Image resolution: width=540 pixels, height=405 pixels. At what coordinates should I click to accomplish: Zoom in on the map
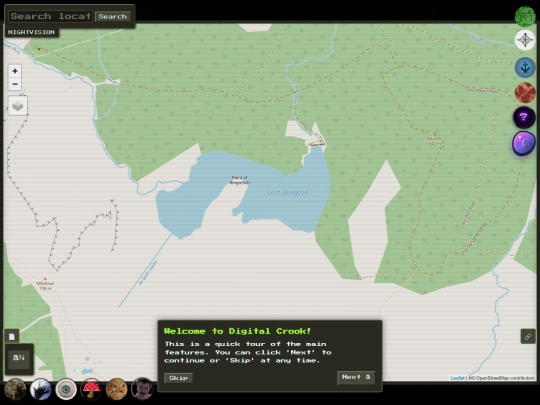[15, 71]
